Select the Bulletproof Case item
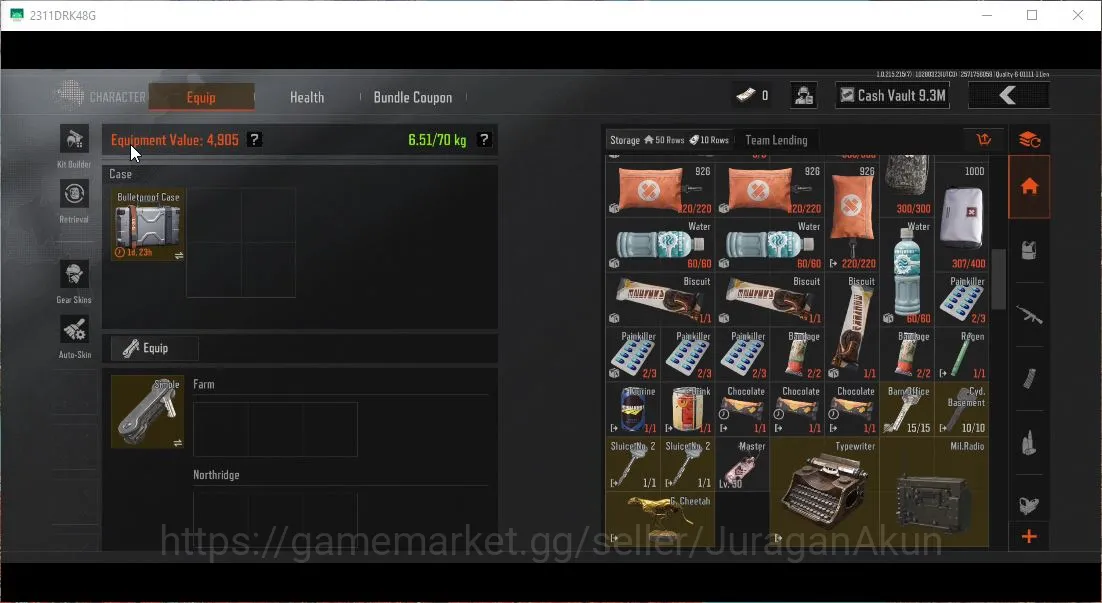Image resolution: width=1102 pixels, height=603 pixels. click(148, 224)
